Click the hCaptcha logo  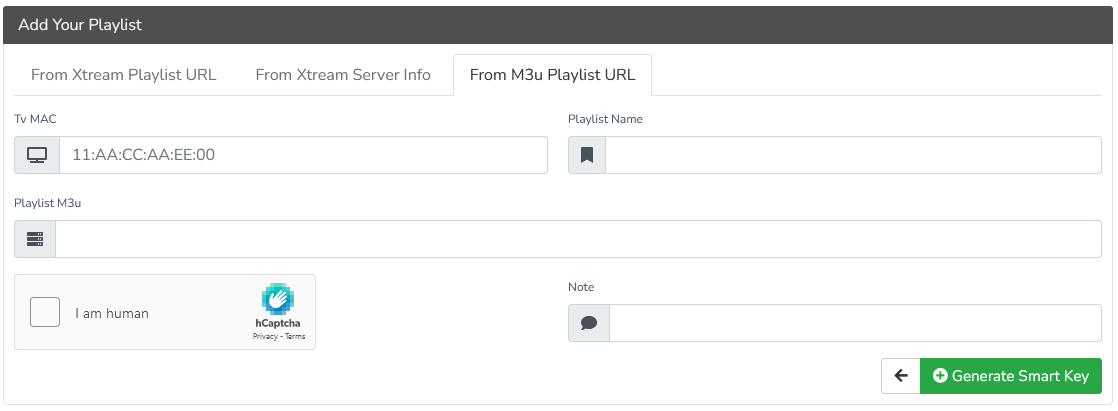tap(278, 299)
